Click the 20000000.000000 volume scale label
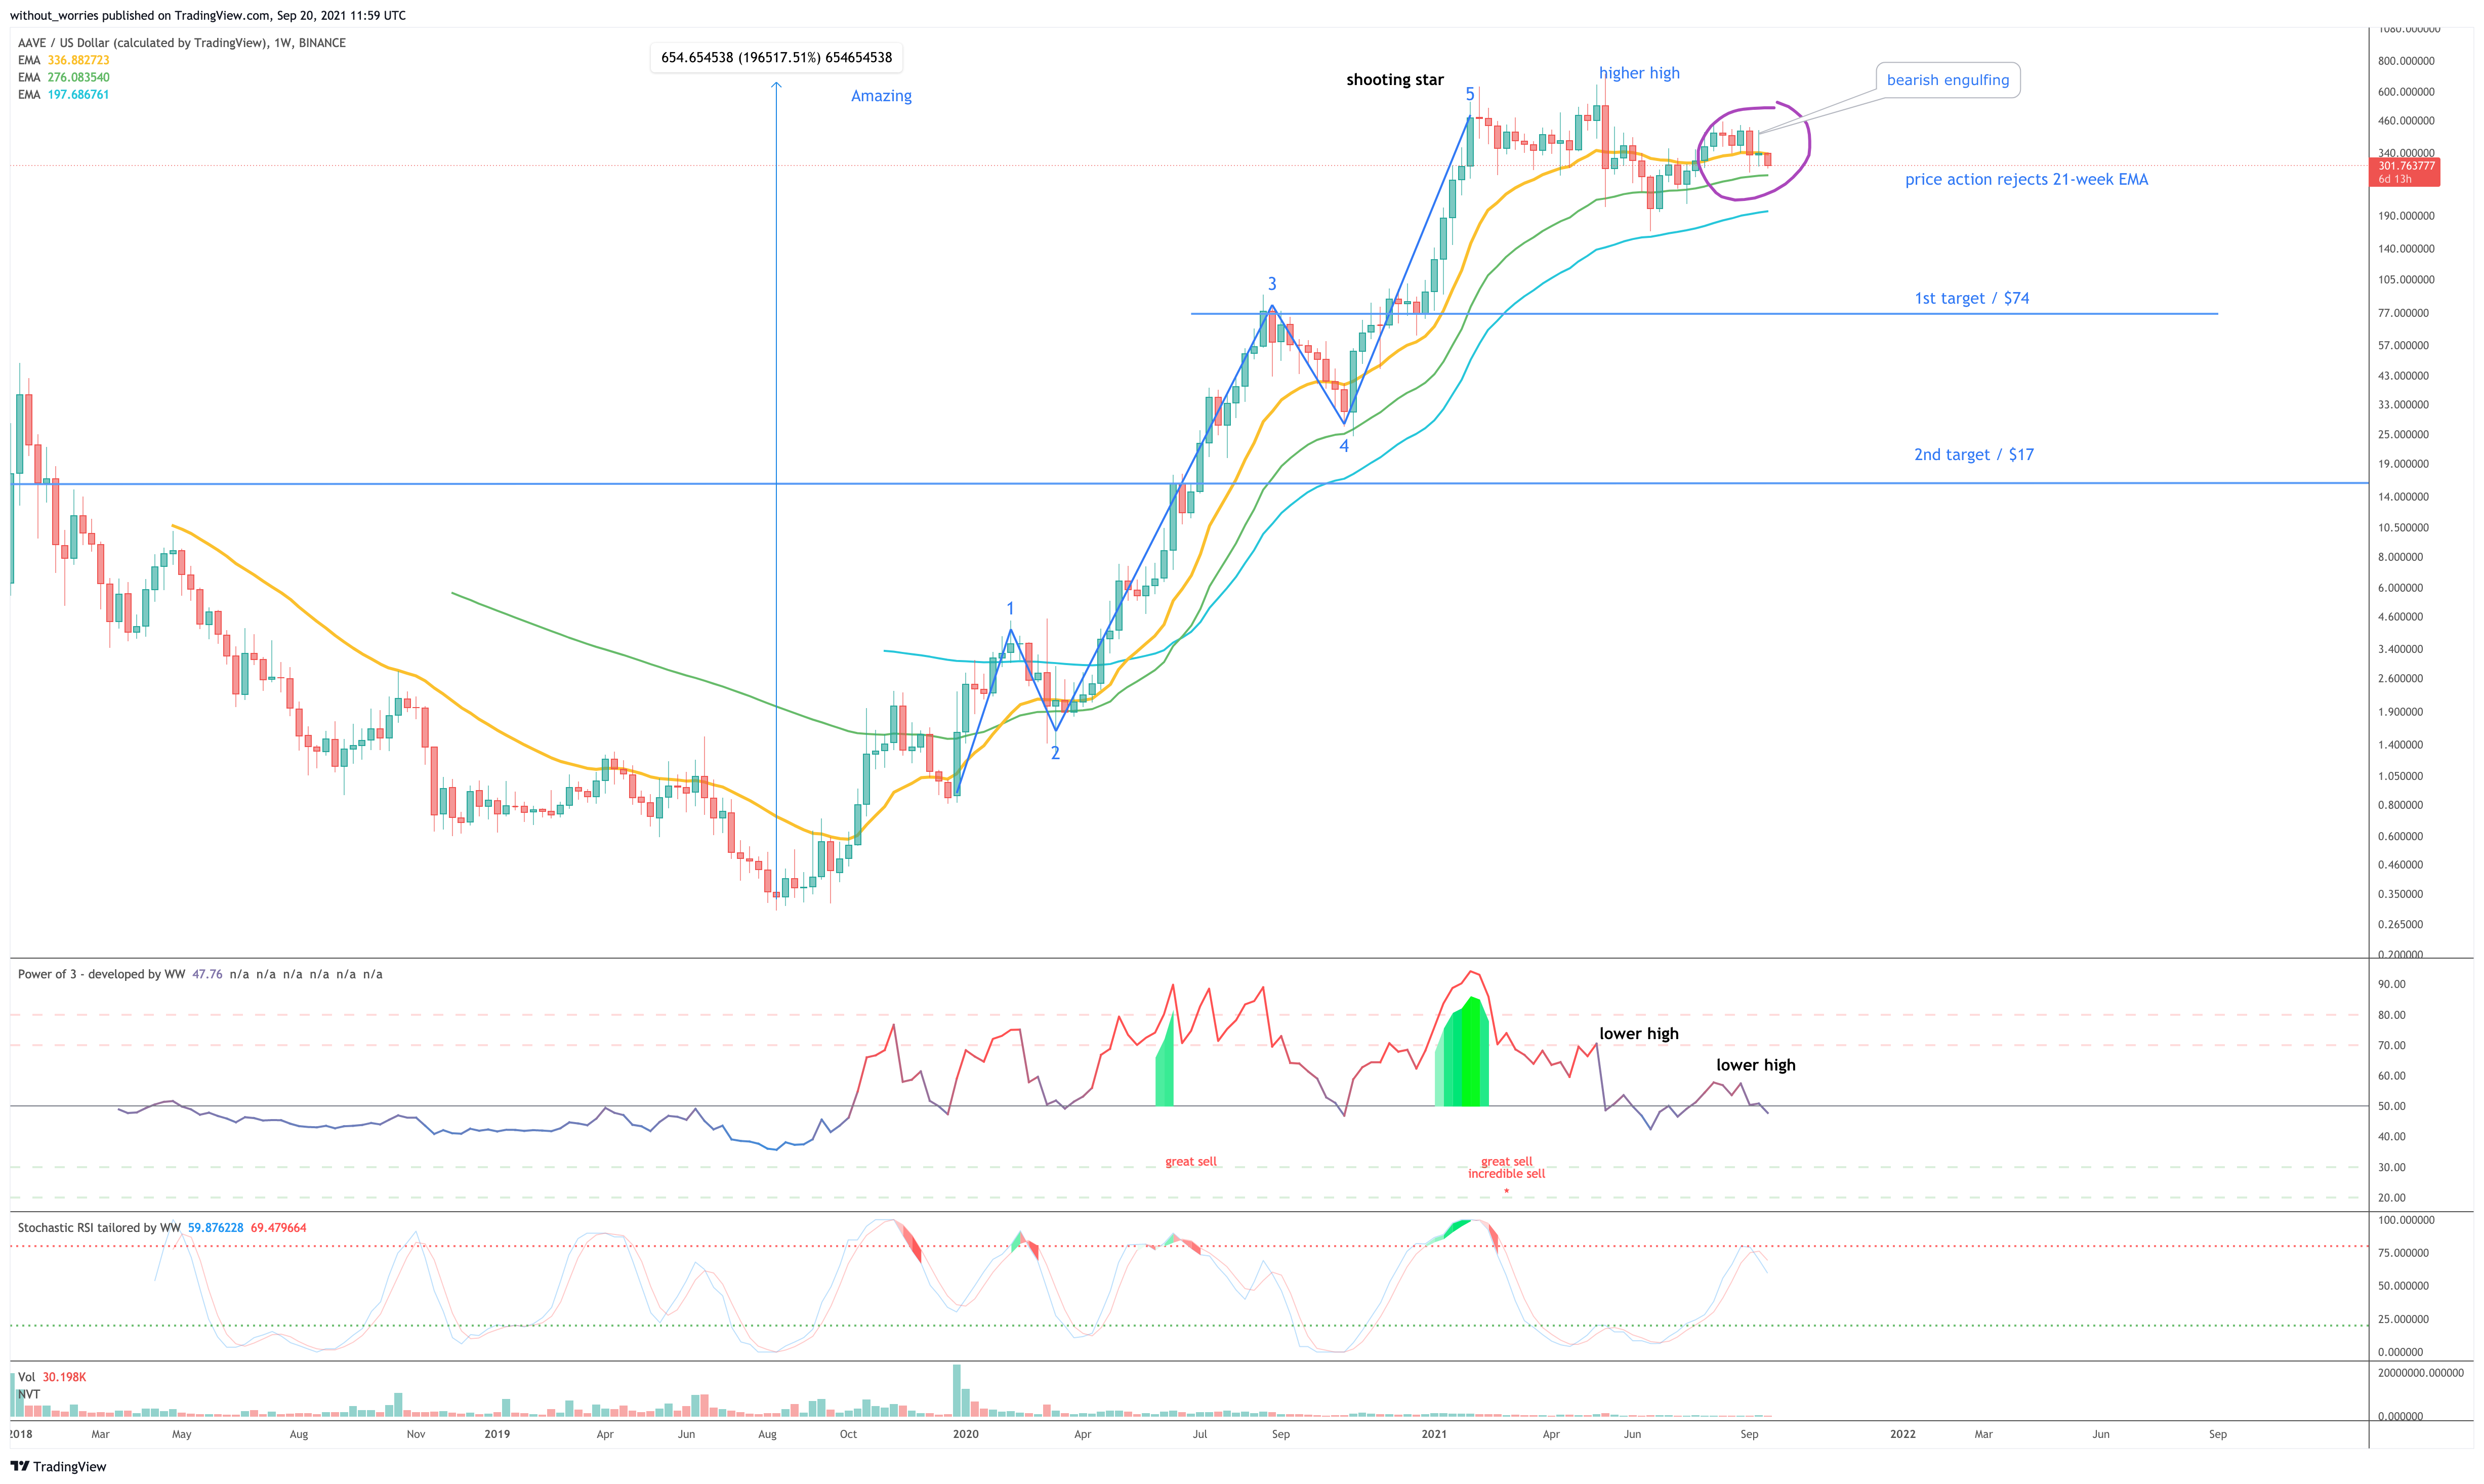Viewport: 2484px width, 1484px height. [2421, 1373]
